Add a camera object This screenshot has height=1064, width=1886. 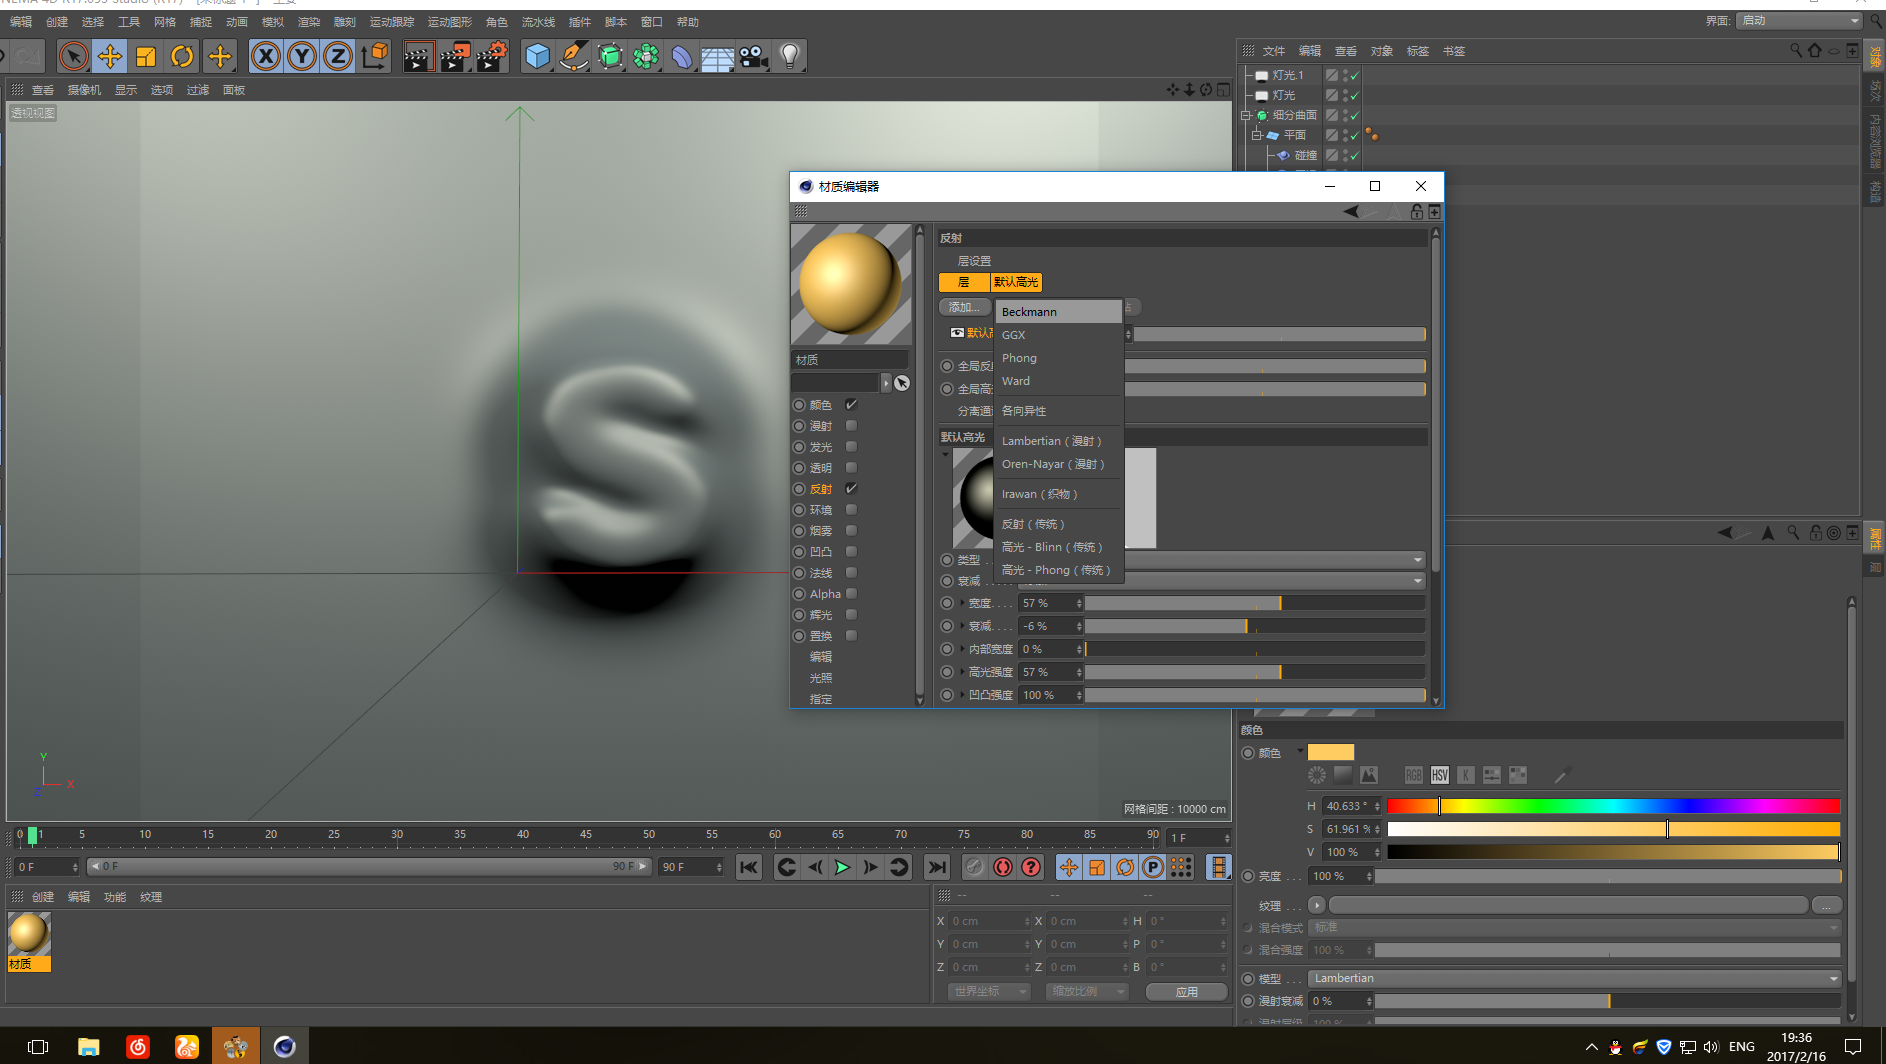click(x=754, y=56)
